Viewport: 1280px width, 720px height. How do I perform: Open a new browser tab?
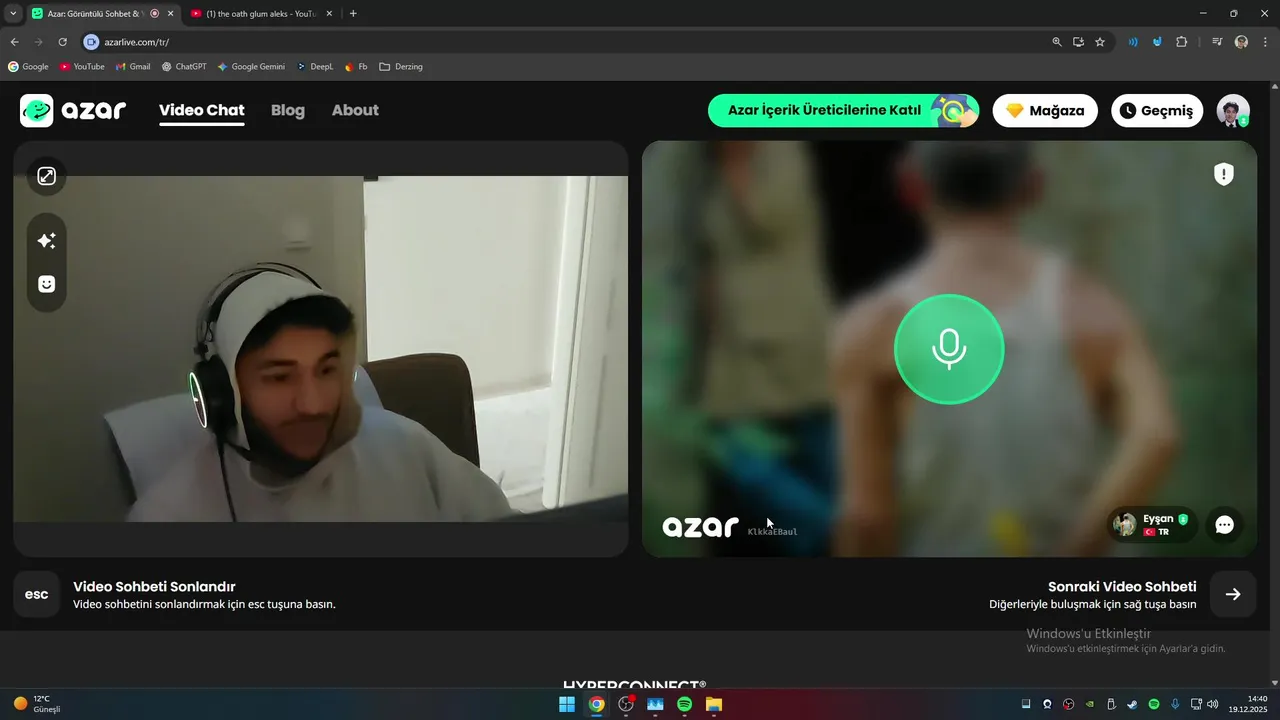[353, 14]
